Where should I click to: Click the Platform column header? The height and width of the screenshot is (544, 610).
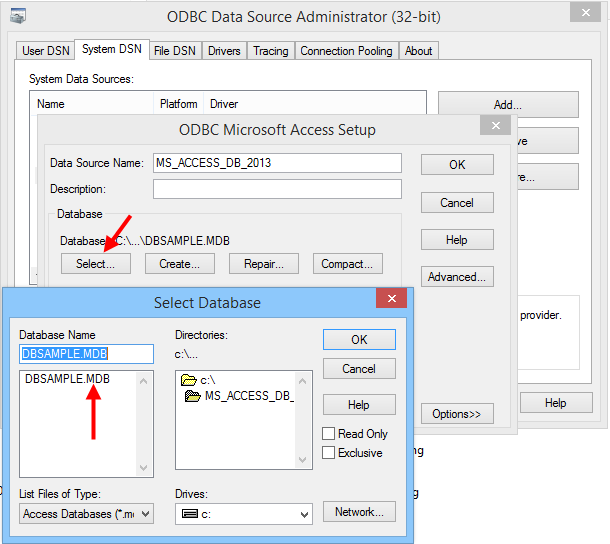click(179, 104)
